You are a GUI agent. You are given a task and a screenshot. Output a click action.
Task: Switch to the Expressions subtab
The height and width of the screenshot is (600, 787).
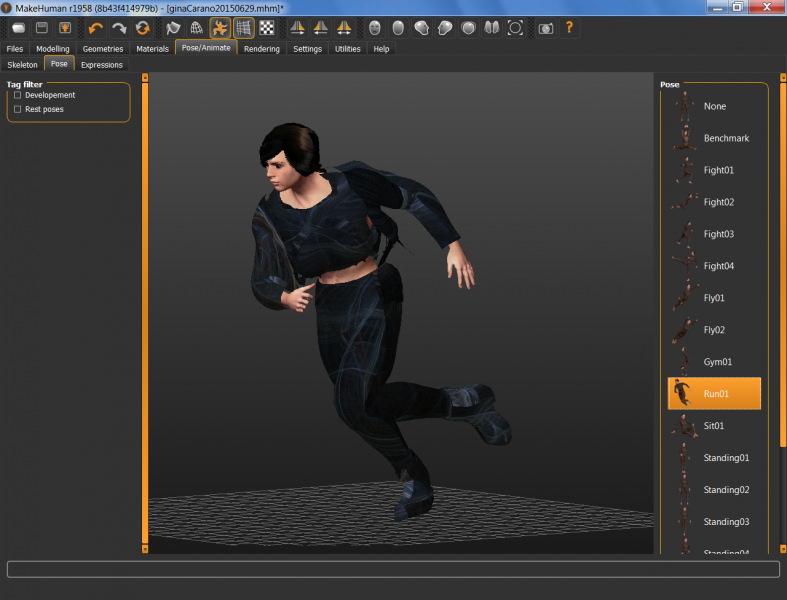pos(102,65)
